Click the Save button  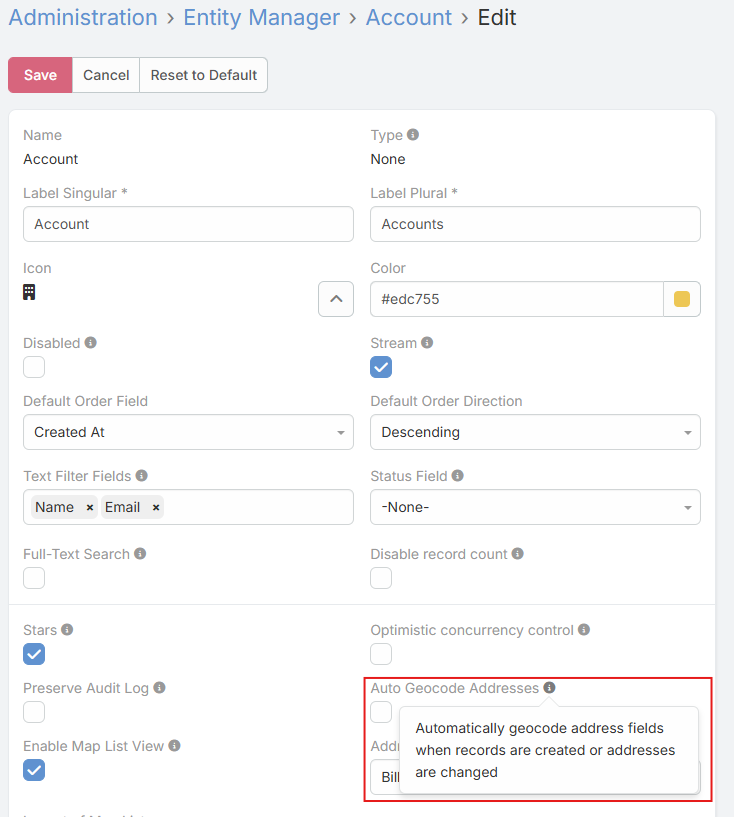(x=40, y=75)
